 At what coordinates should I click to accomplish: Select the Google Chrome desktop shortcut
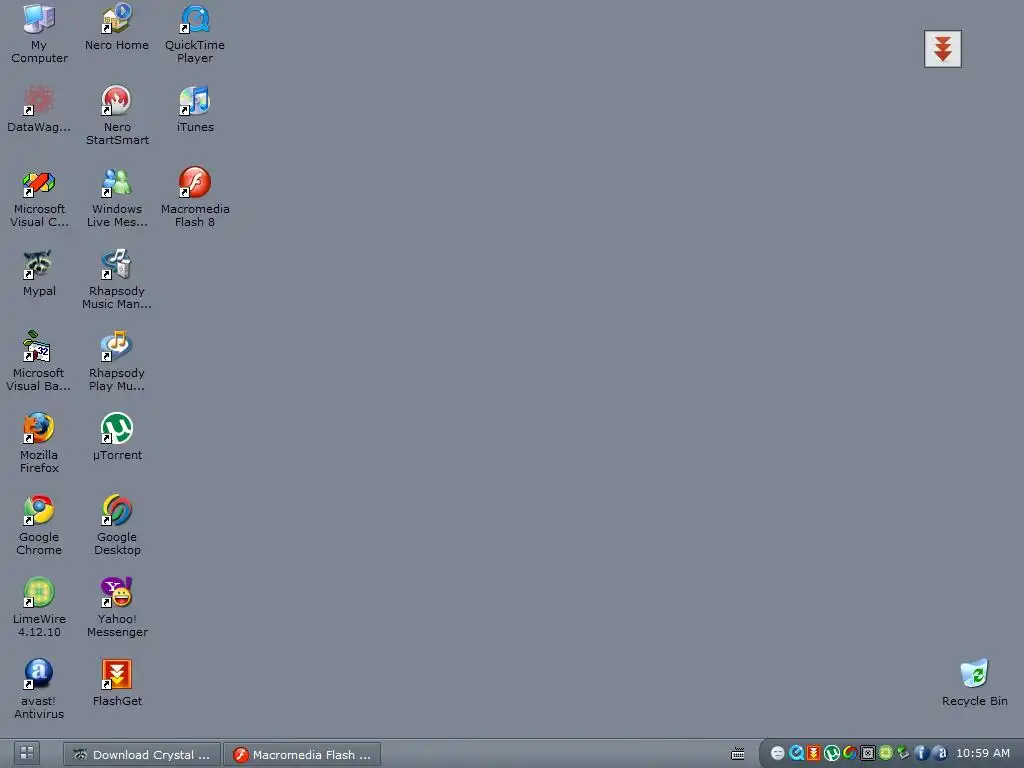click(39, 525)
